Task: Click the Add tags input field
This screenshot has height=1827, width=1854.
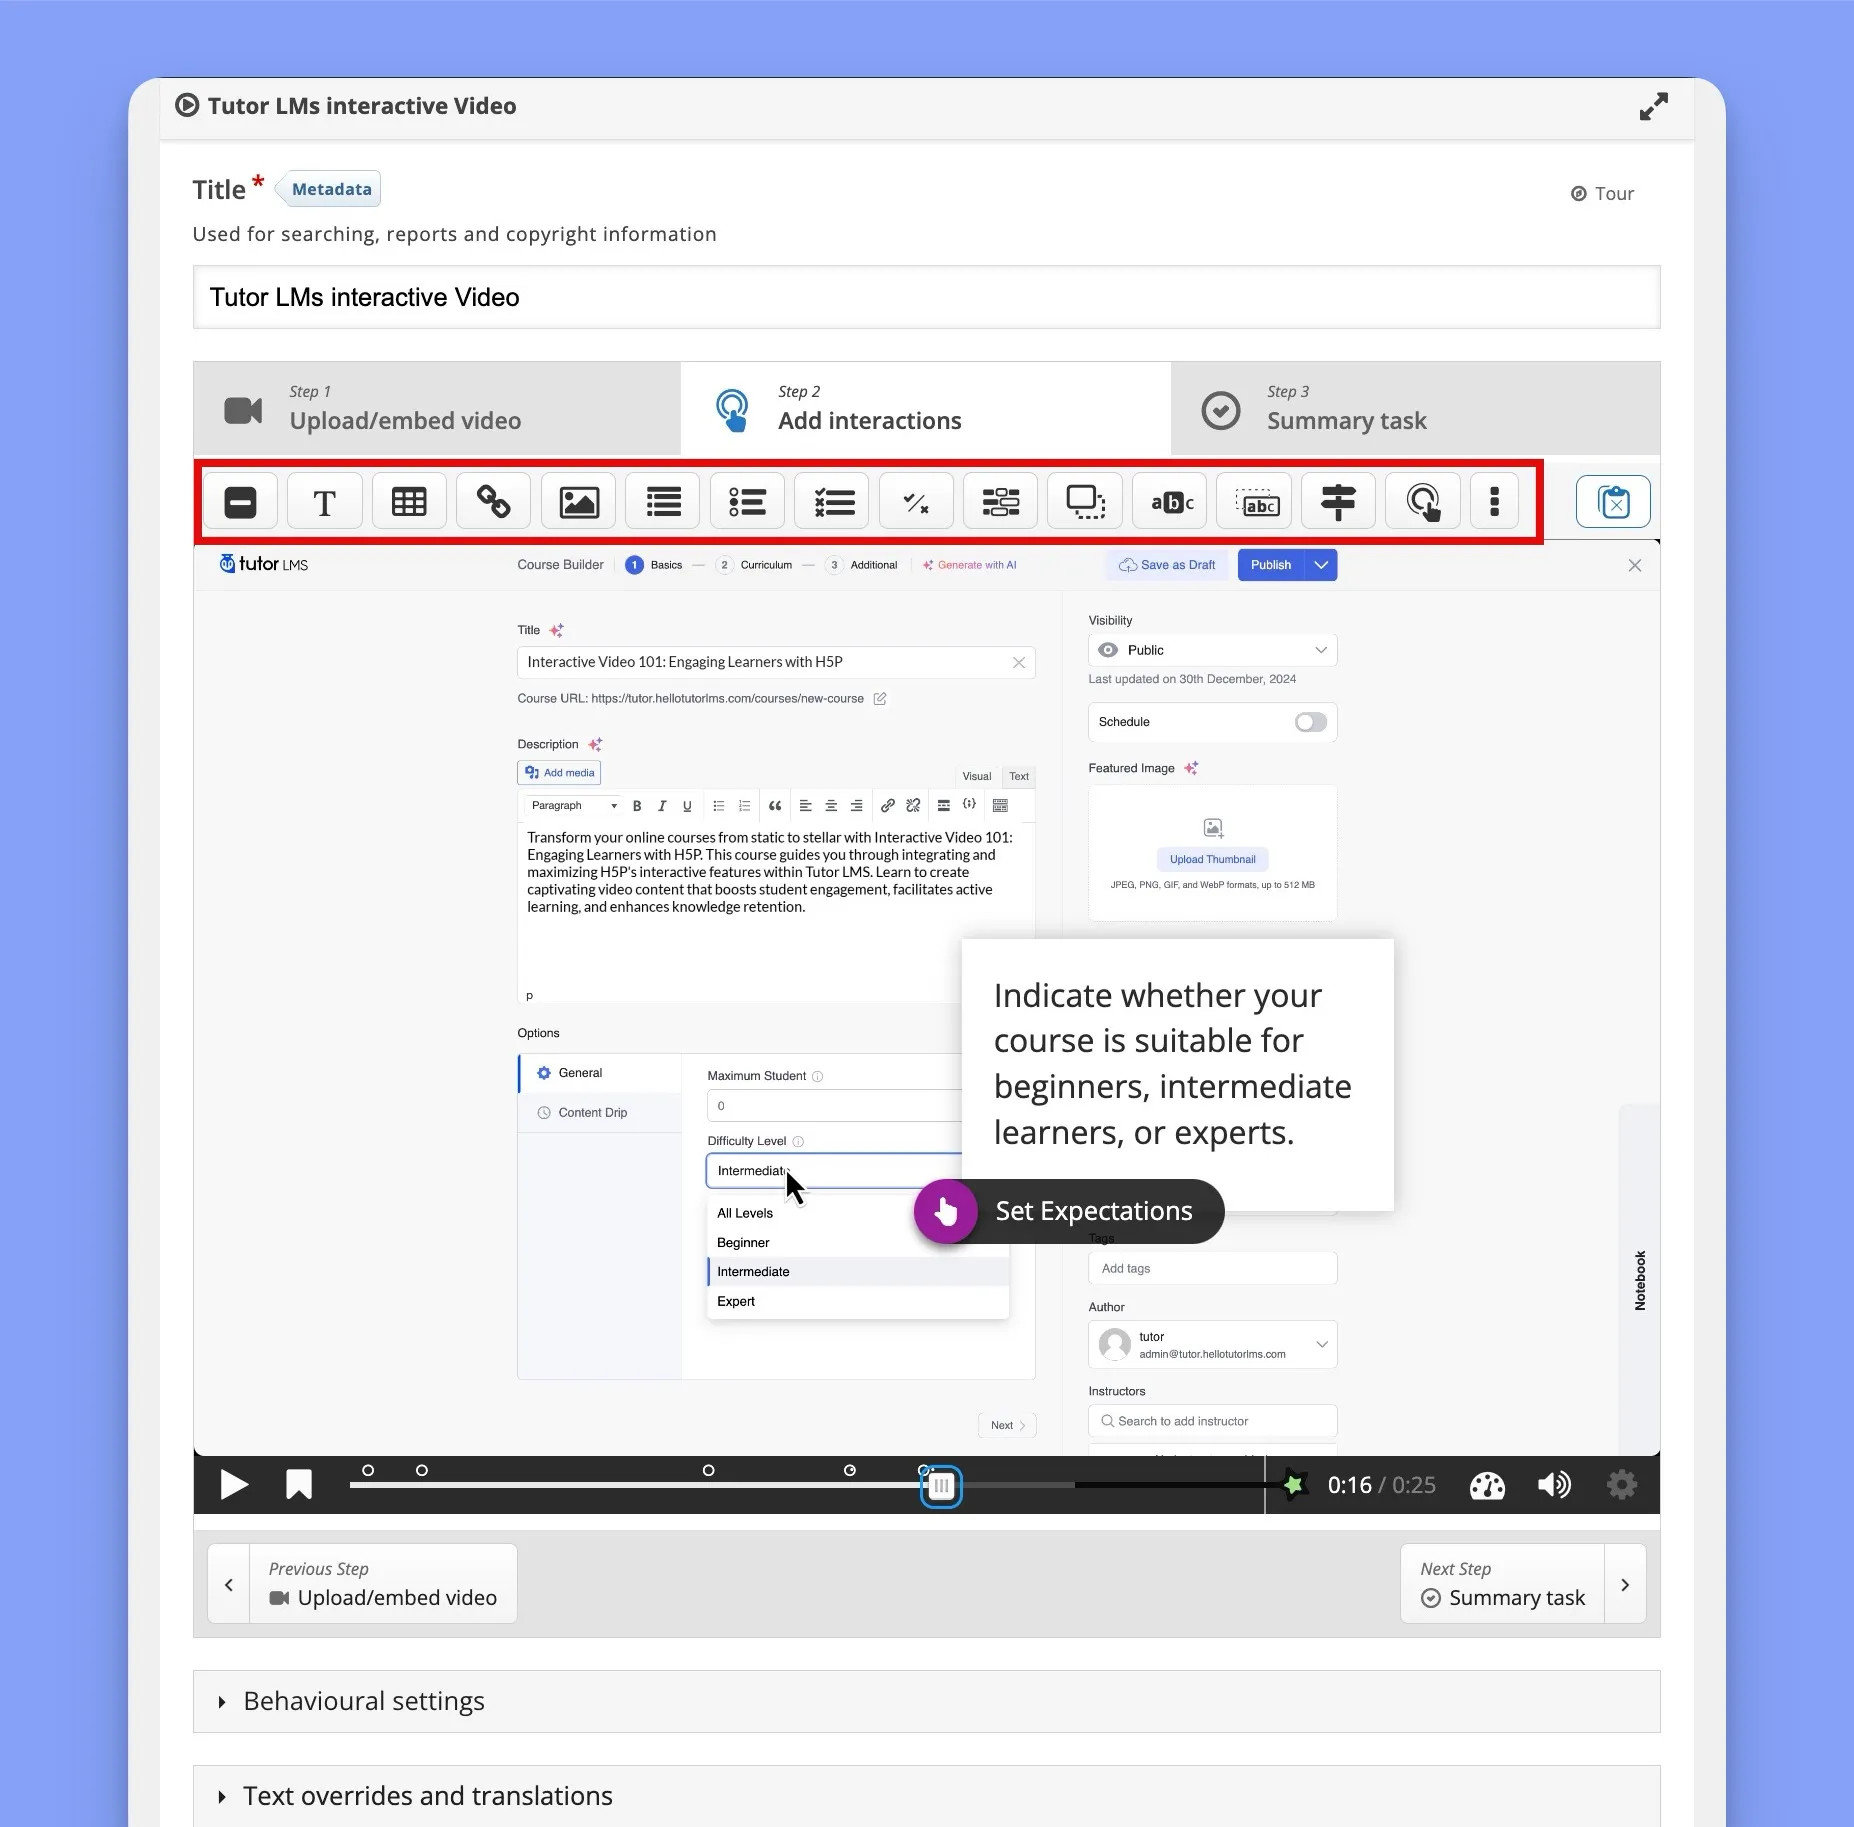Action: coord(1212,1268)
